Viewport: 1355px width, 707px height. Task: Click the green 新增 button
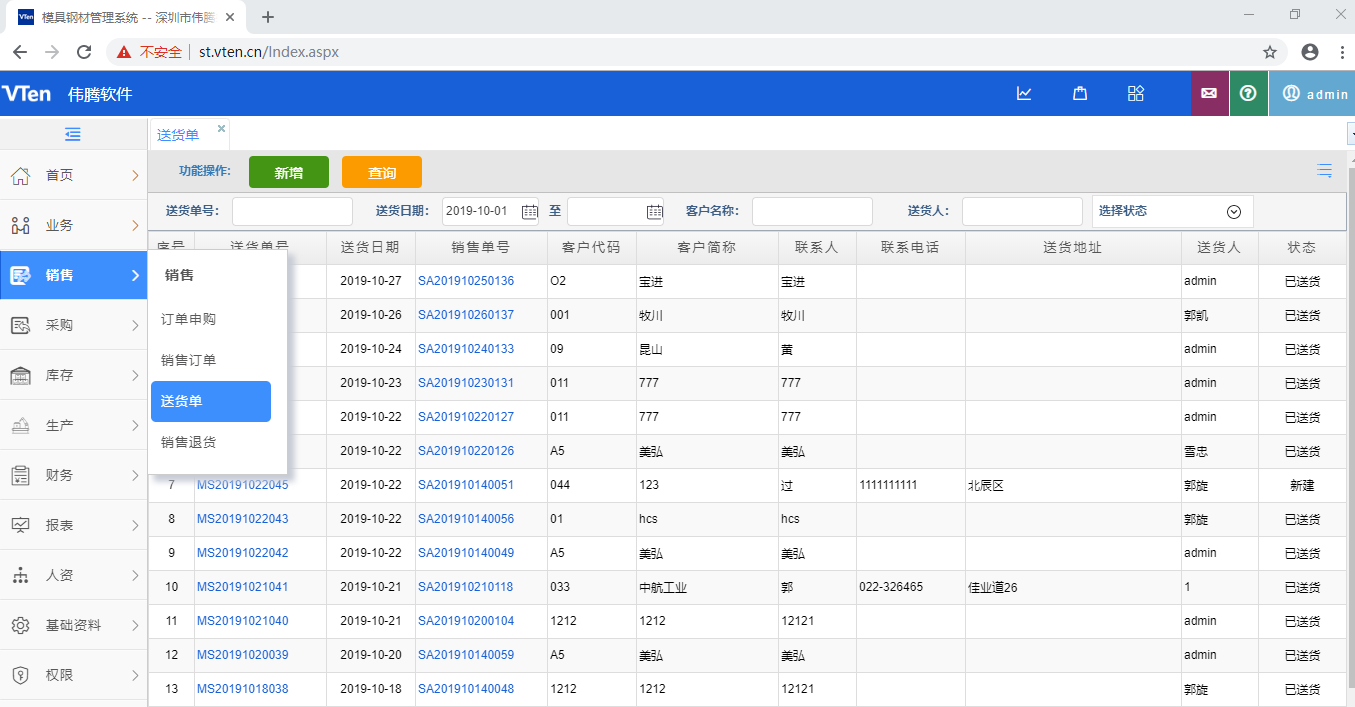(x=288, y=172)
